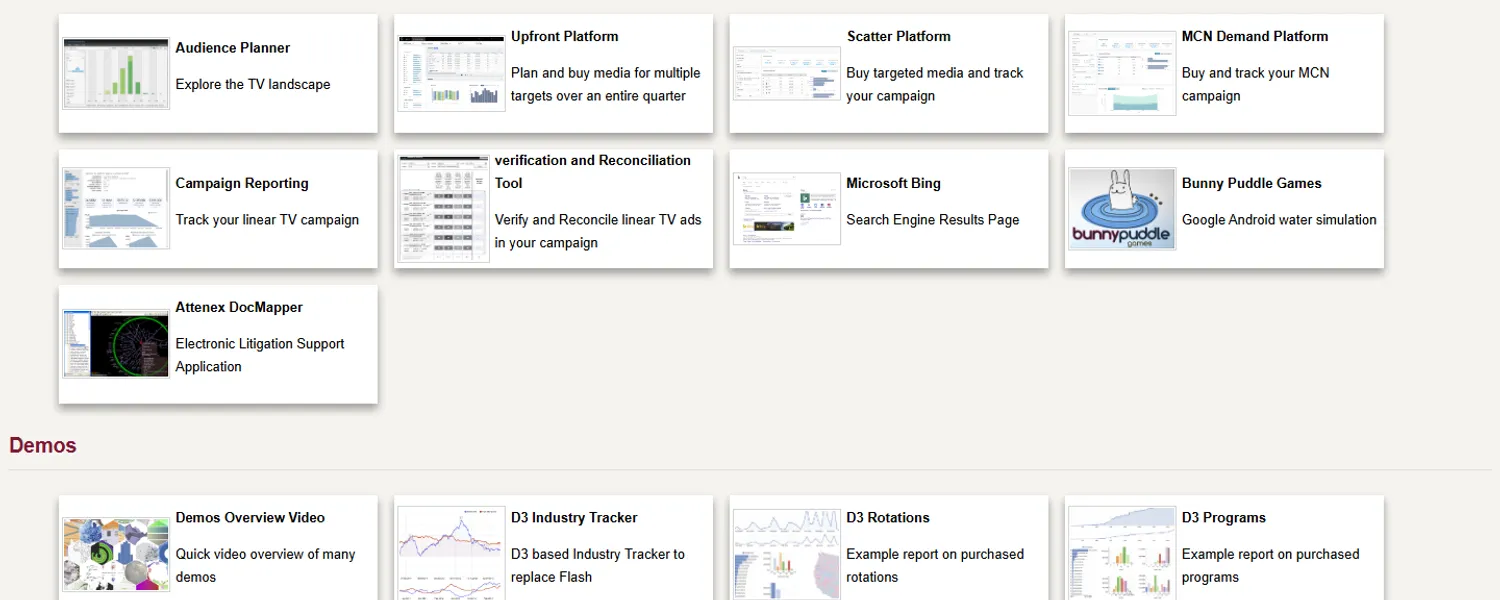Select 'Buy and track your MCN' text
1500x600 pixels.
click(1256, 73)
